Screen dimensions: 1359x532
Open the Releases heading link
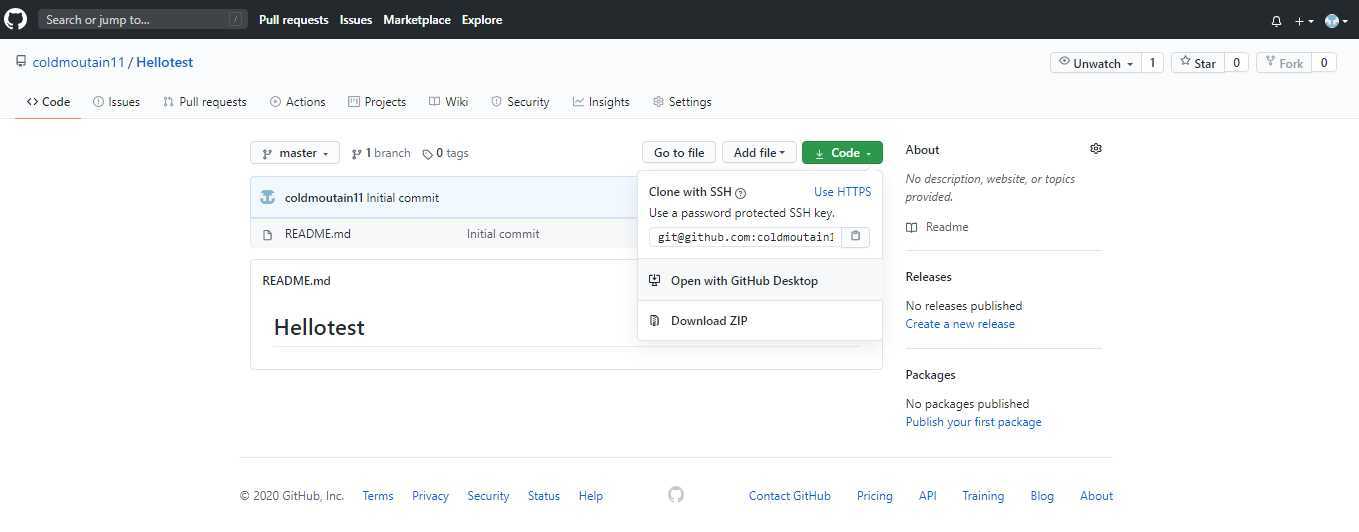click(x=928, y=277)
